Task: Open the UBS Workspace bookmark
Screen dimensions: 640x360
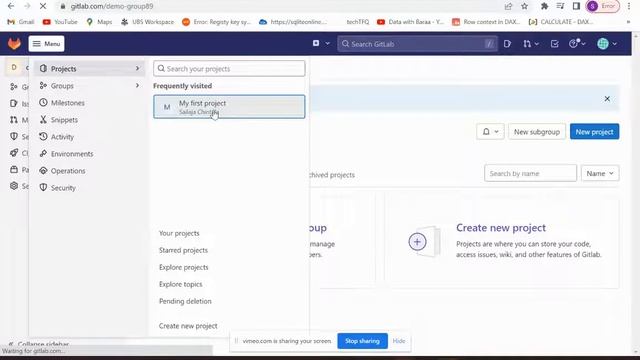Action: (x=147, y=22)
